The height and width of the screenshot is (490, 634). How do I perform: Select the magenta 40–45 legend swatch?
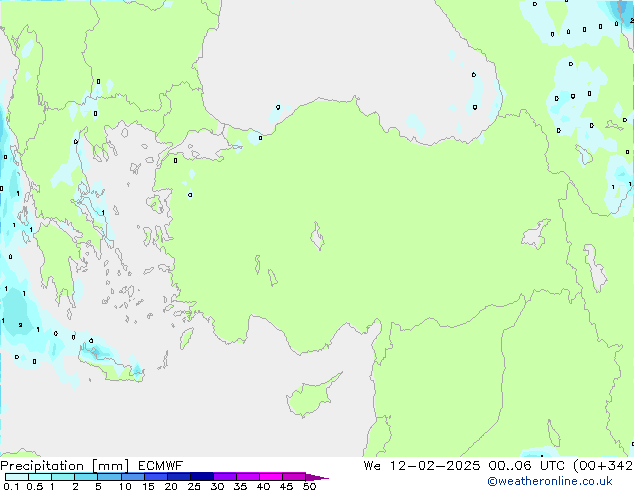coord(273,477)
